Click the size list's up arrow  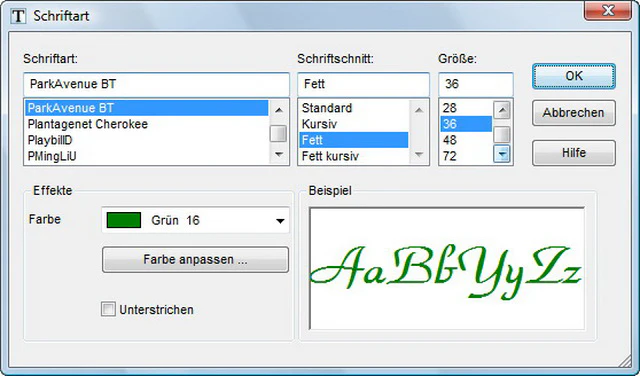pos(502,110)
